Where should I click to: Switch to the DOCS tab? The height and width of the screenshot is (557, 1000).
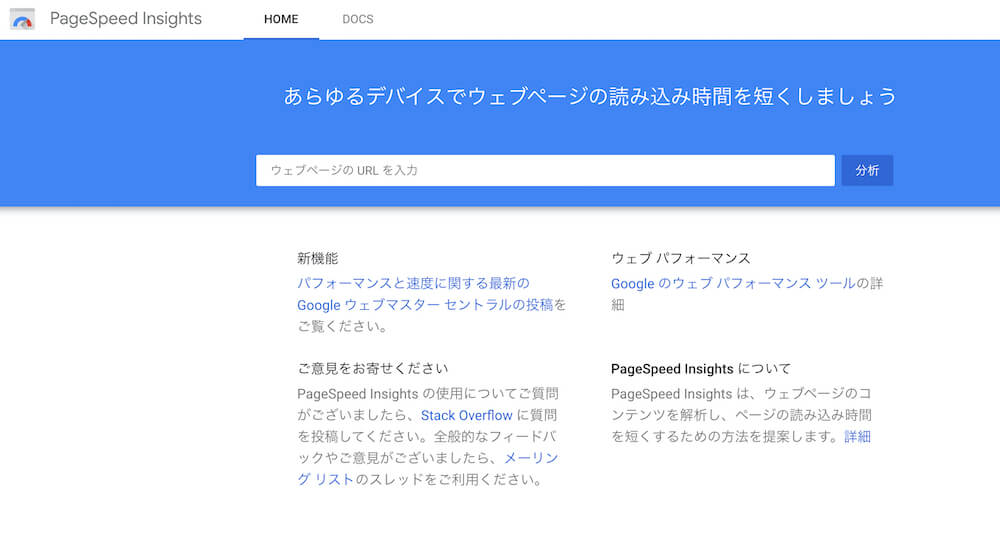tap(358, 19)
